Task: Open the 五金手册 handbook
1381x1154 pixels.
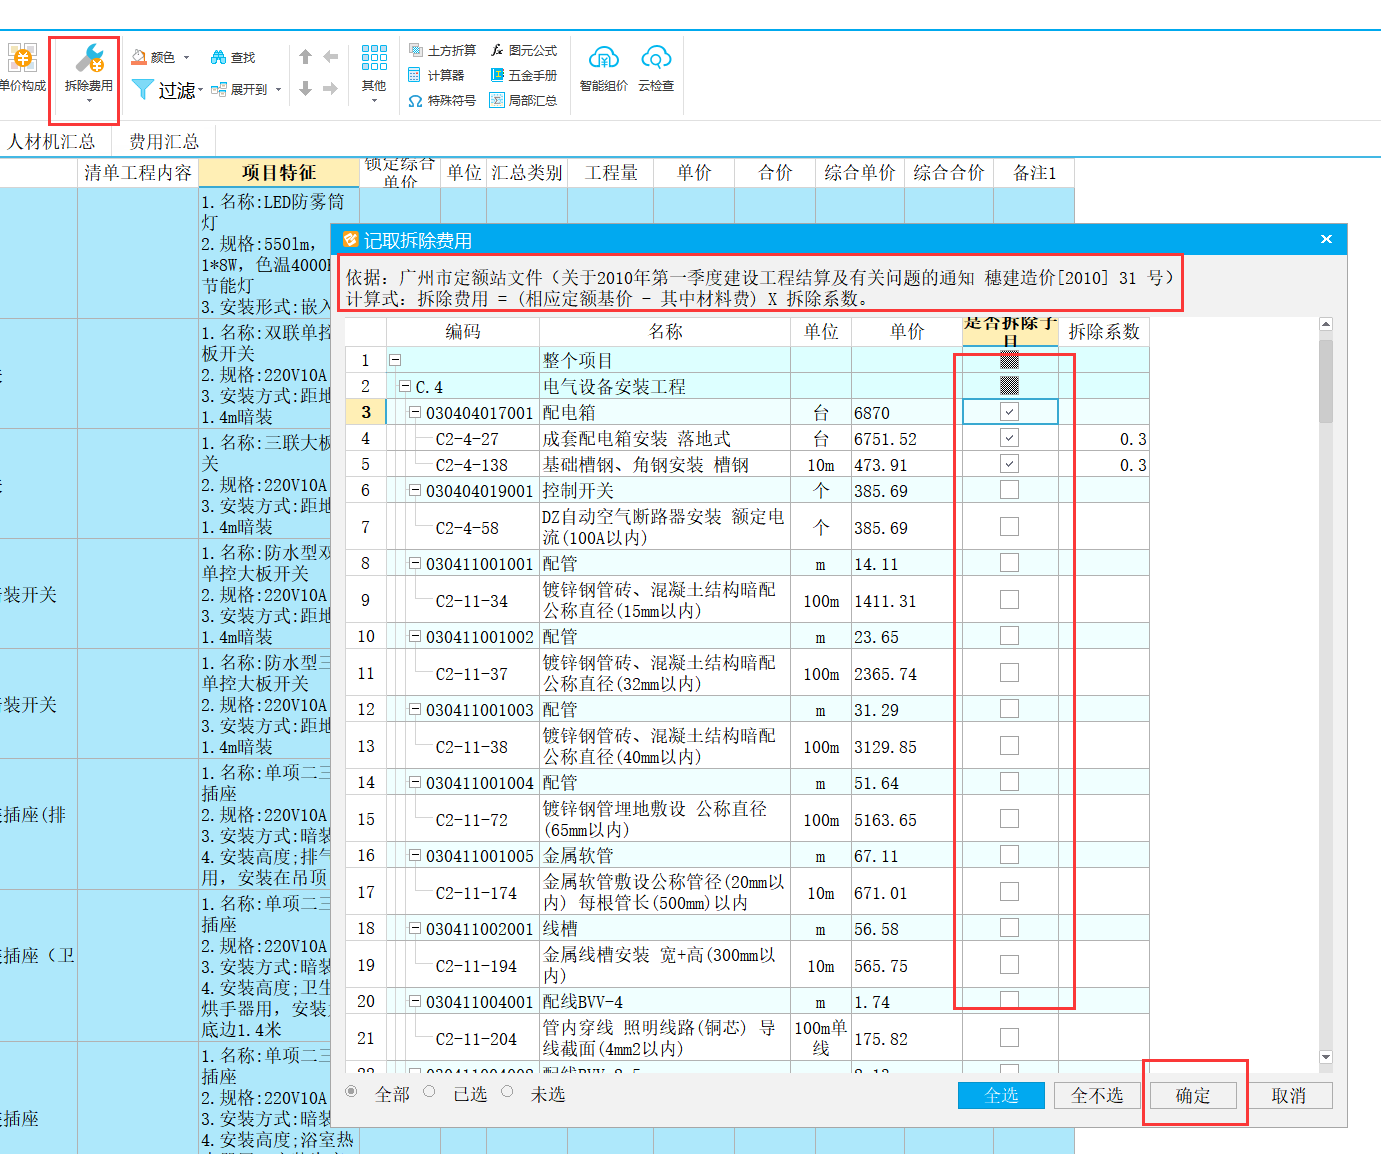Action: click(523, 75)
